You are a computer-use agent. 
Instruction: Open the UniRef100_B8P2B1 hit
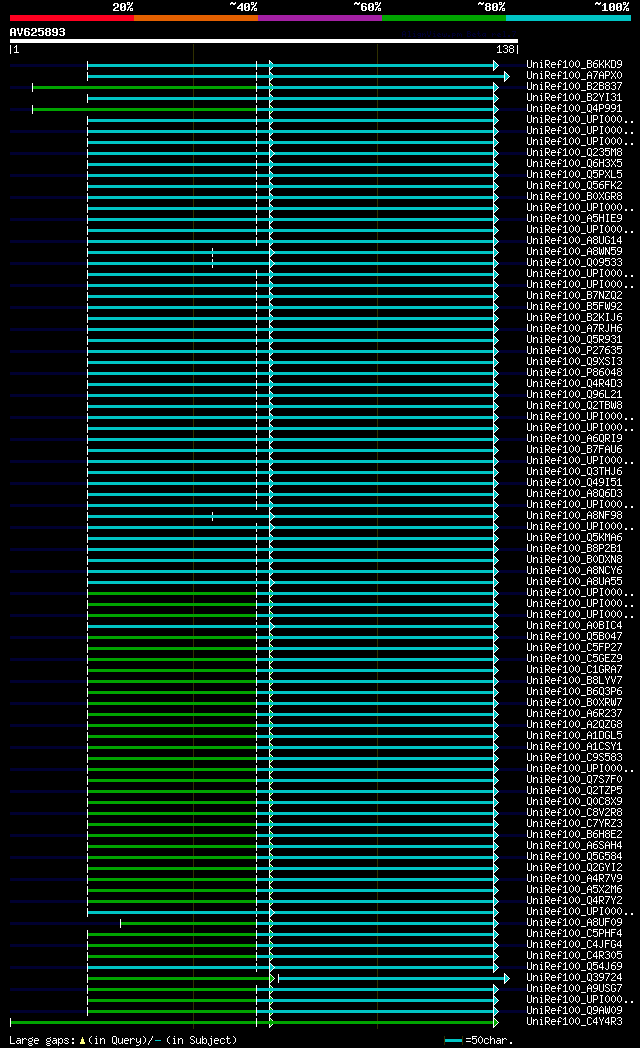(574, 549)
